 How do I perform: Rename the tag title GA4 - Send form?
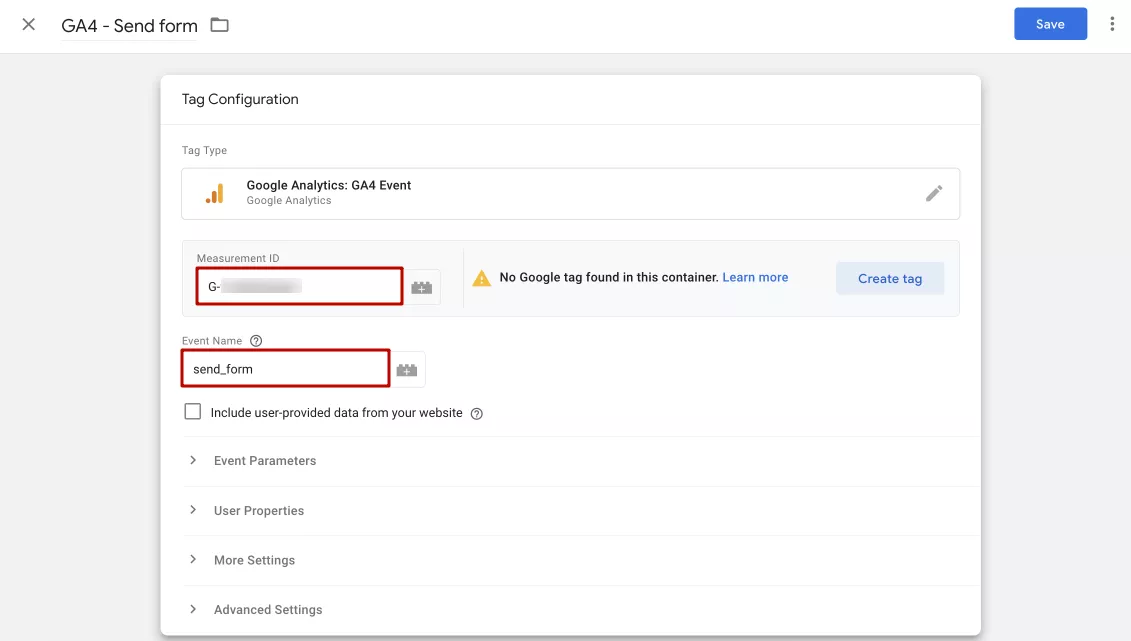click(129, 25)
